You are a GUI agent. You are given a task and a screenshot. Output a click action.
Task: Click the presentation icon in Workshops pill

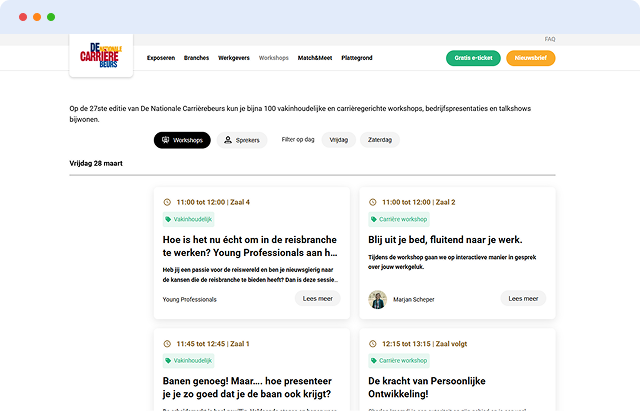pyautogui.click(x=165, y=141)
